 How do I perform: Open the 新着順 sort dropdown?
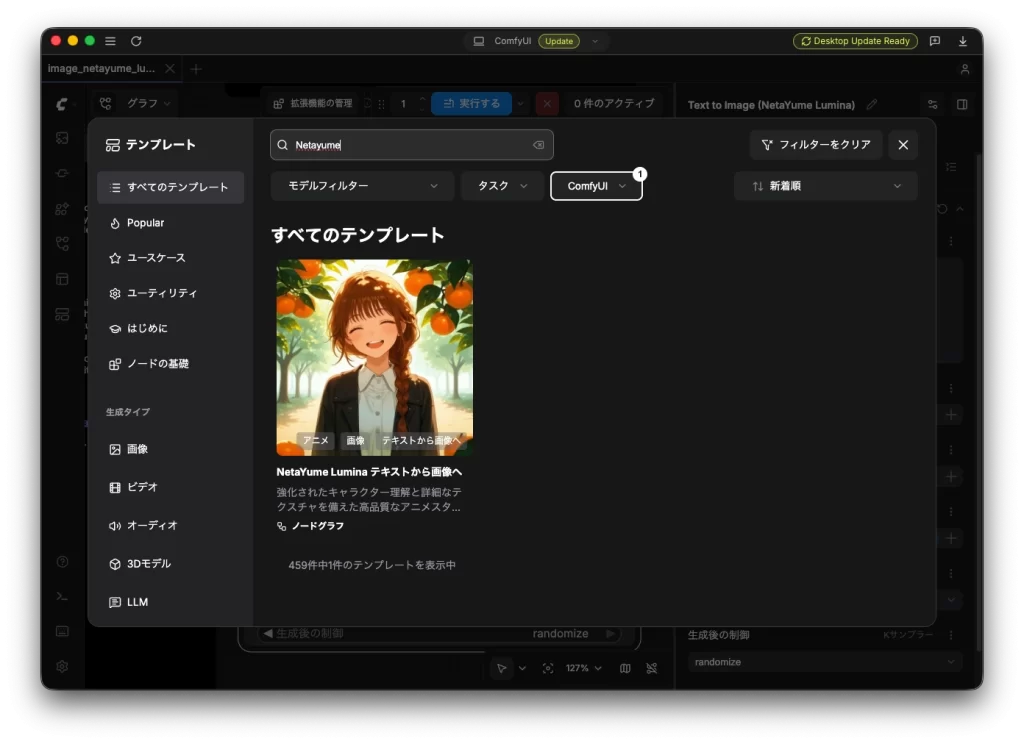[825, 186]
